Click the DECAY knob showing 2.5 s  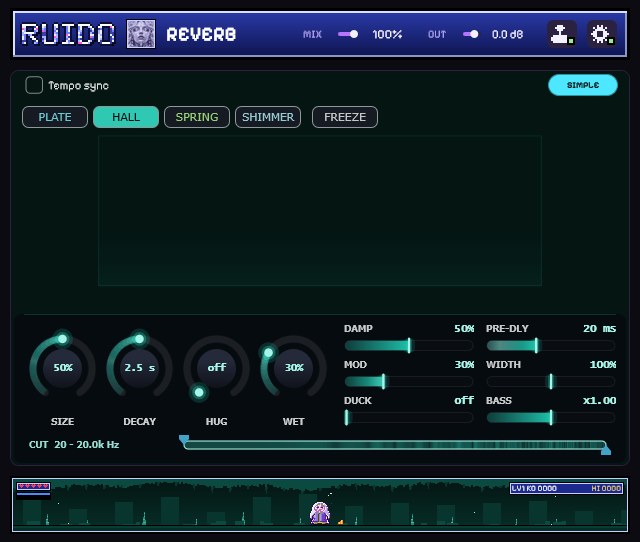tap(140, 367)
